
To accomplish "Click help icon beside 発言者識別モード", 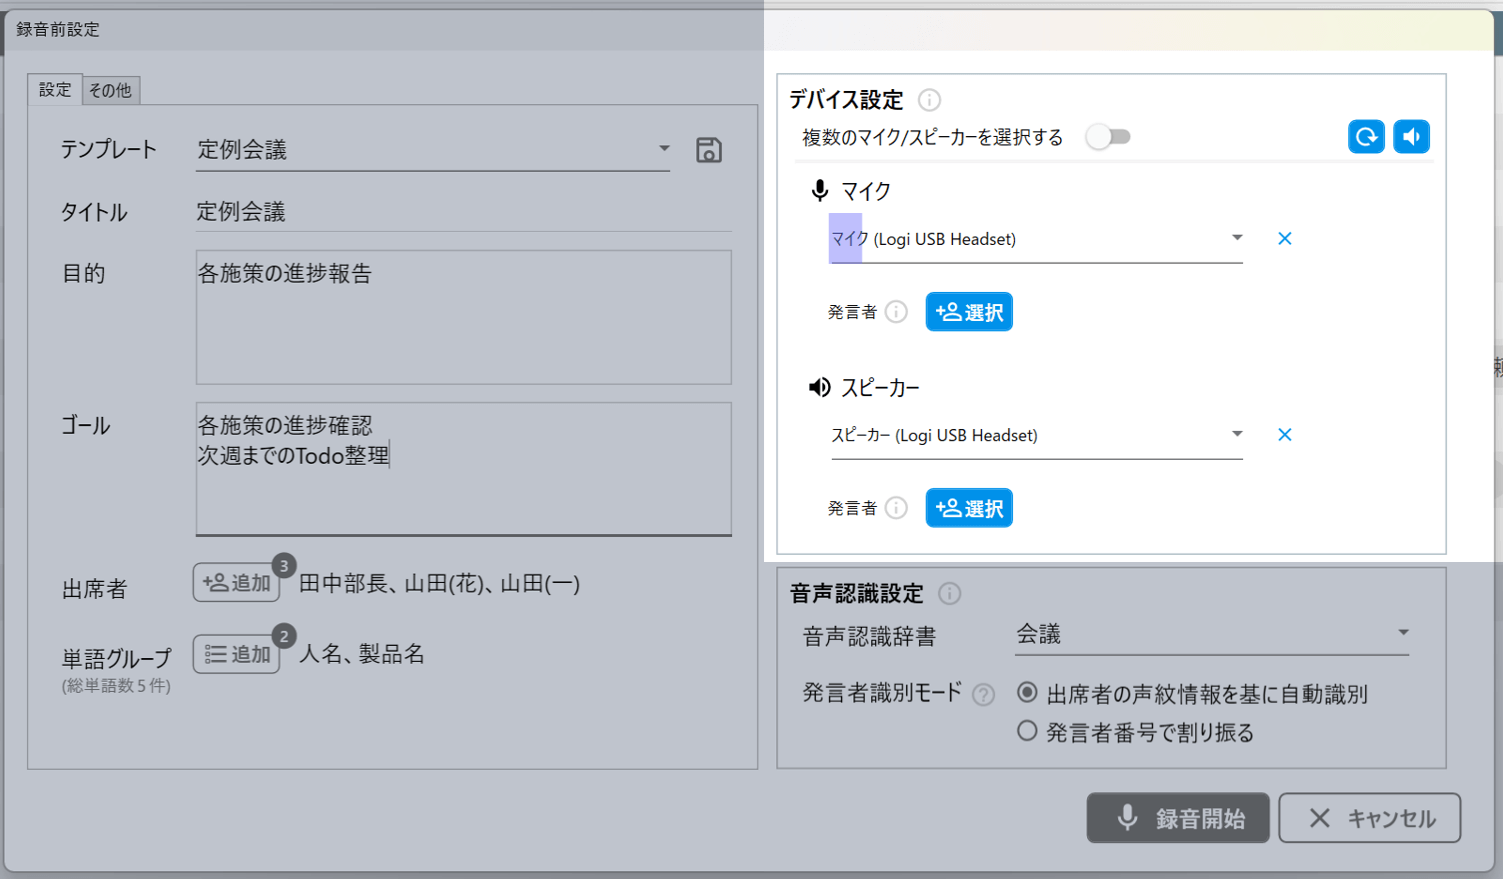I will click(x=983, y=695).
